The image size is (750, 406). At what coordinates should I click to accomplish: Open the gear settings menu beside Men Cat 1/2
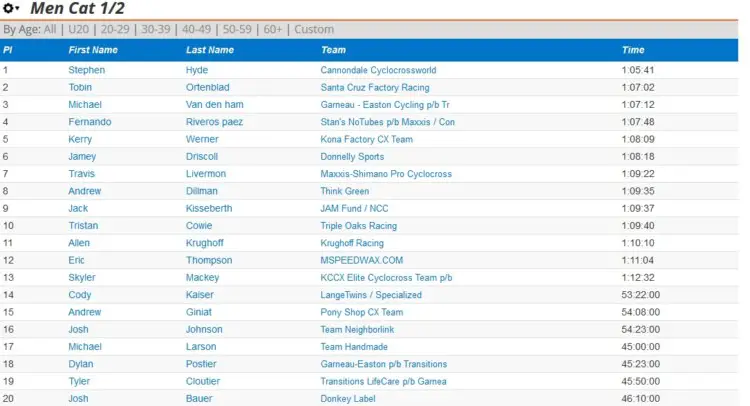click(11, 8)
